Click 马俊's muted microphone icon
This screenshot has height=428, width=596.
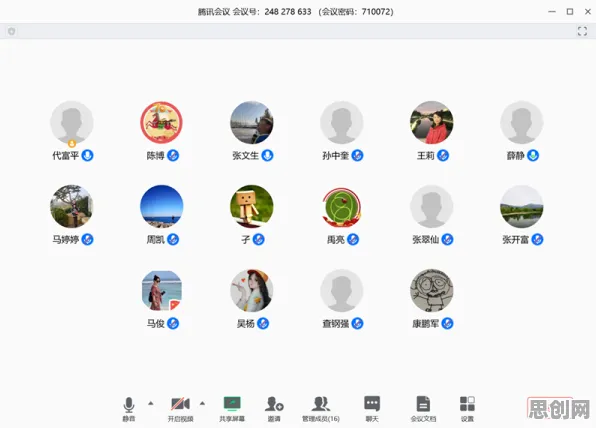click(x=173, y=323)
